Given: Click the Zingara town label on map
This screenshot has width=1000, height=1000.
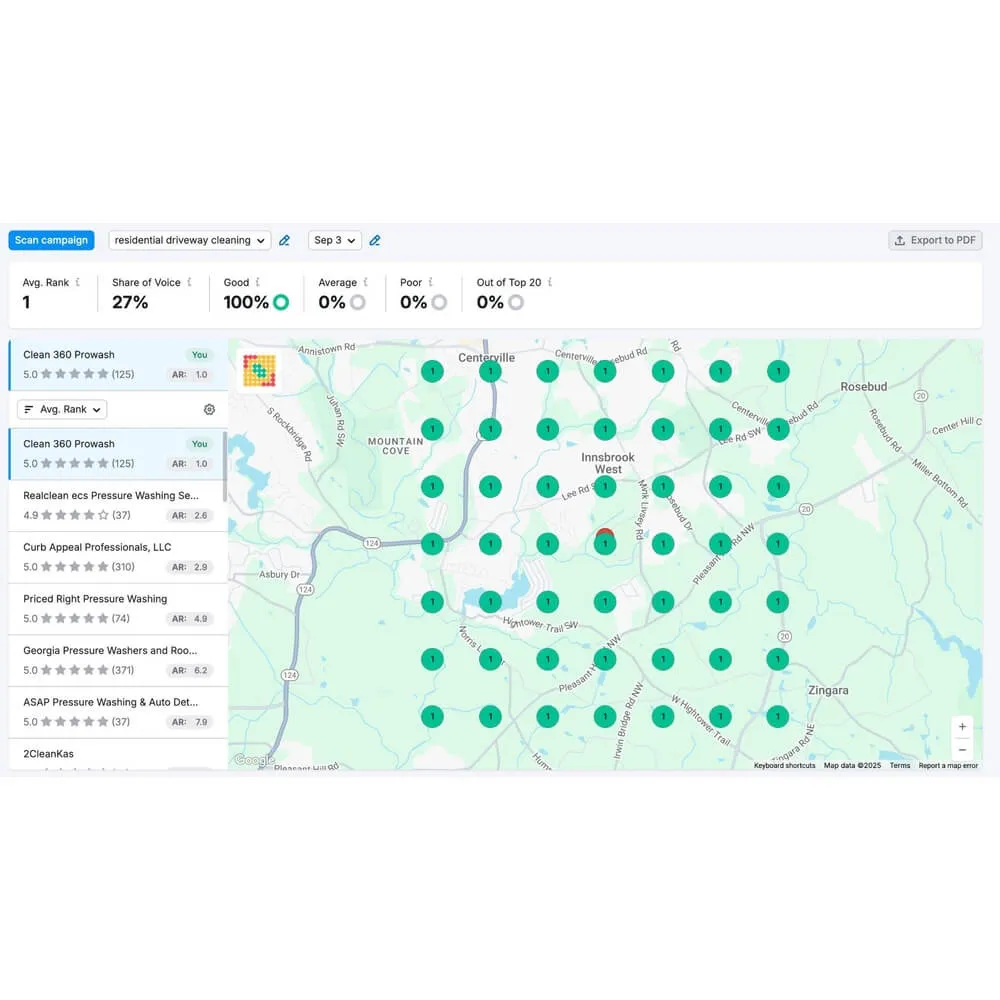Looking at the screenshot, I should click(828, 690).
